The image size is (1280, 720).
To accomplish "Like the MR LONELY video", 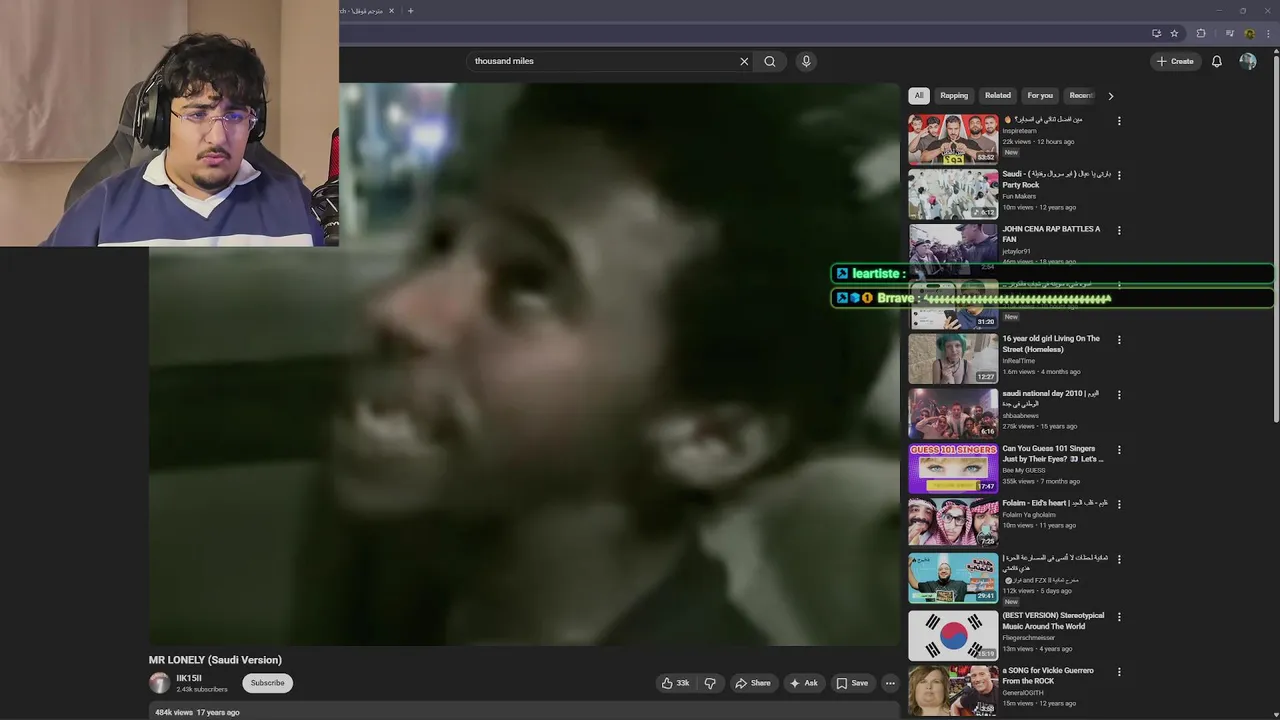I will pos(676,683).
